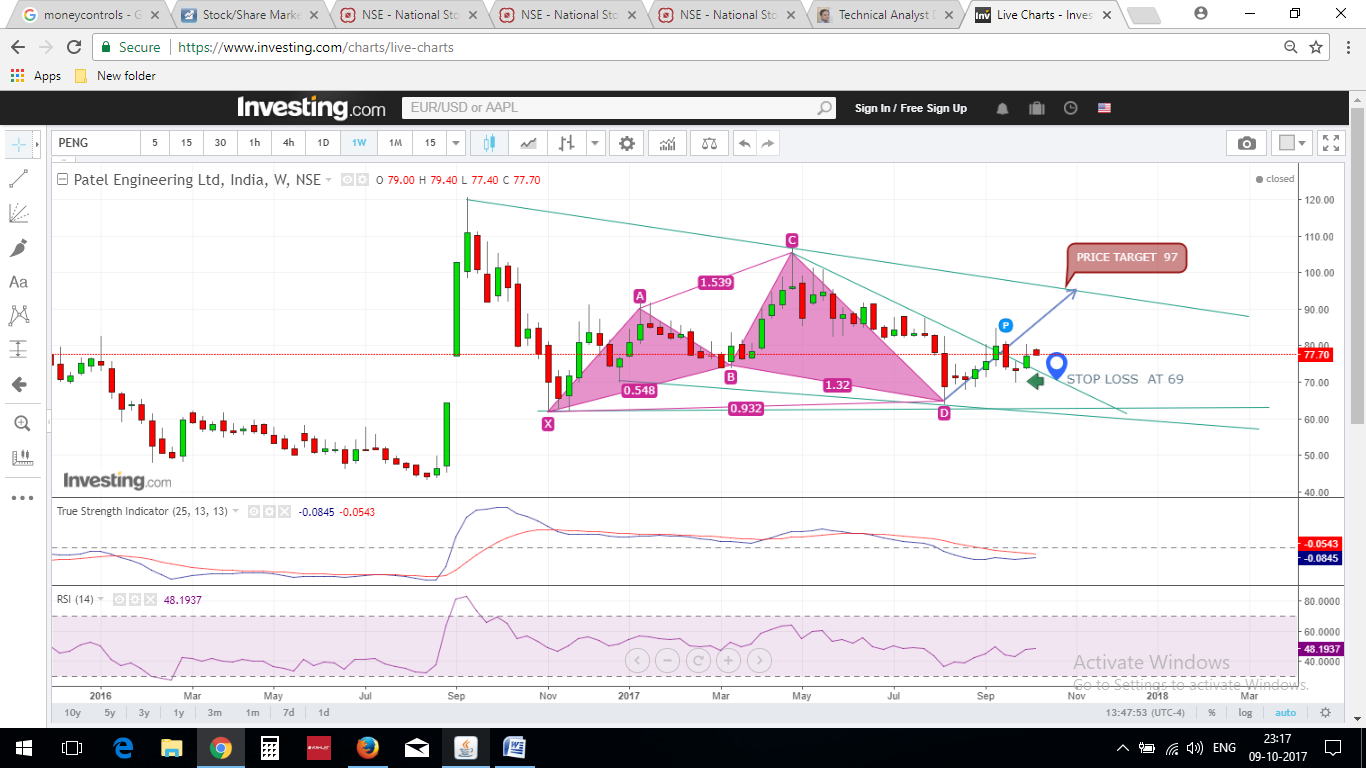Image resolution: width=1366 pixels, height=768 pixels.
Task: Take a chart snapshot with camera
Action: (1246, 143)
